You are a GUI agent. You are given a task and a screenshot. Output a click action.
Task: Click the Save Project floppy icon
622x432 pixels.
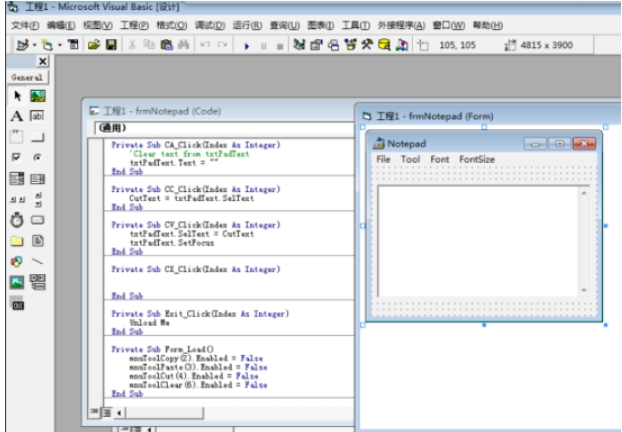(111, 44)
